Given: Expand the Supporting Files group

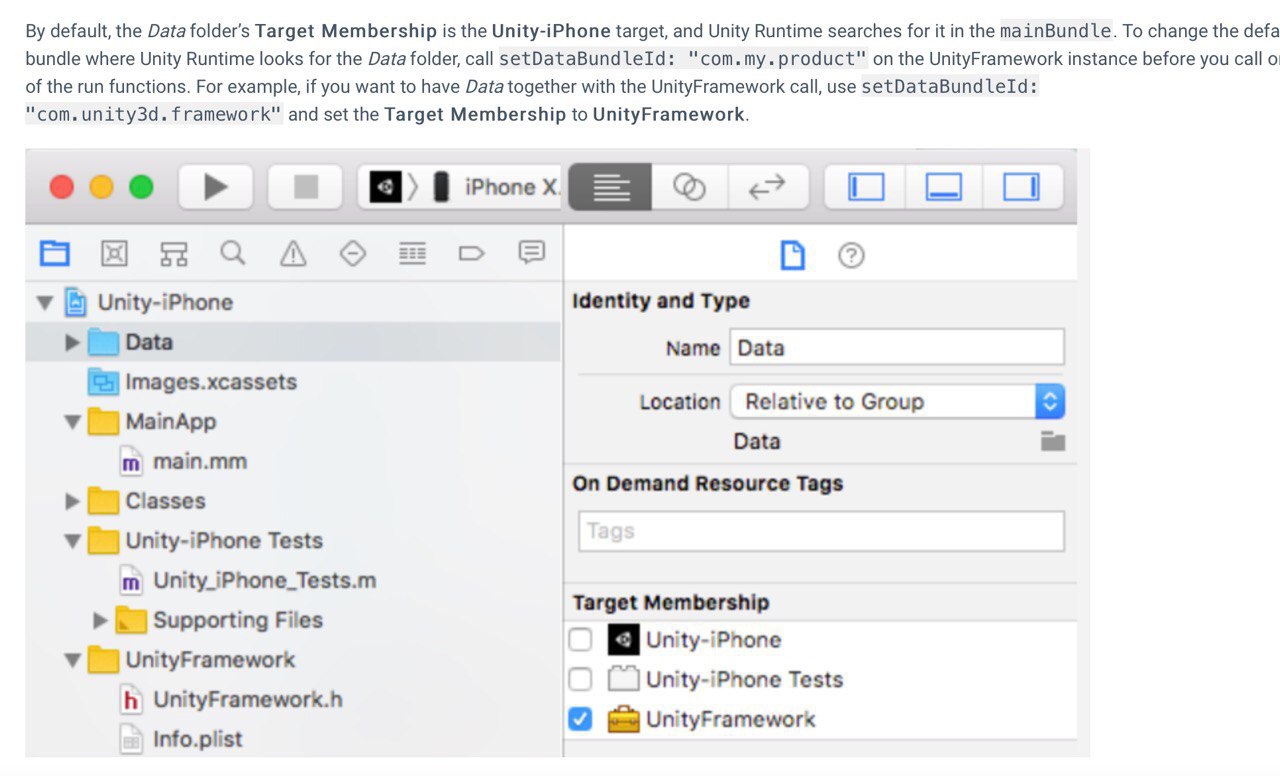Looking at the screenshot, I should [100, 621].
